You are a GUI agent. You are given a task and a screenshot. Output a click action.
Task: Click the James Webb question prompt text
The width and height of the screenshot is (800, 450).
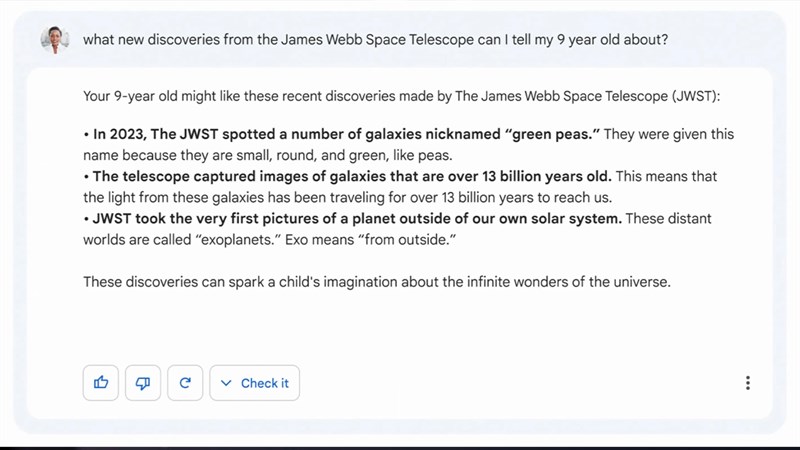click(x=375, y=40)
